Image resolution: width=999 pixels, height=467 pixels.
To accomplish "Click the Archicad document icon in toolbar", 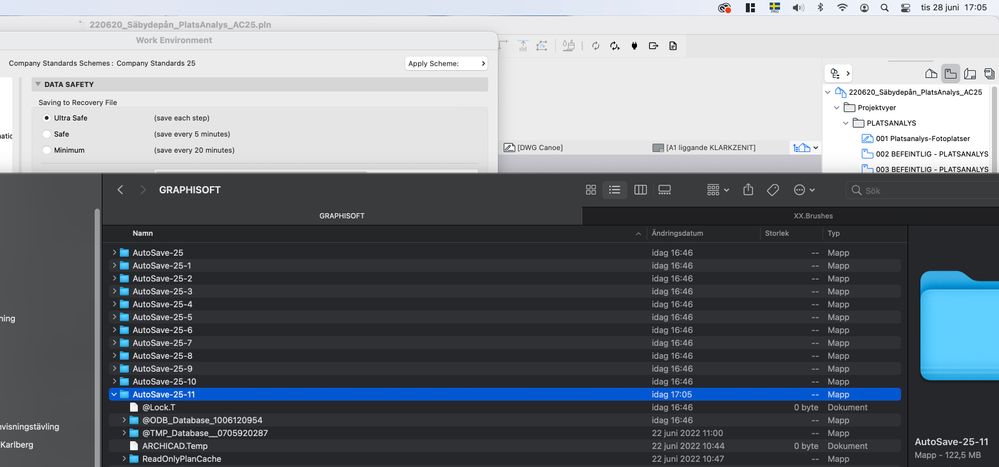I will point(673,46).
